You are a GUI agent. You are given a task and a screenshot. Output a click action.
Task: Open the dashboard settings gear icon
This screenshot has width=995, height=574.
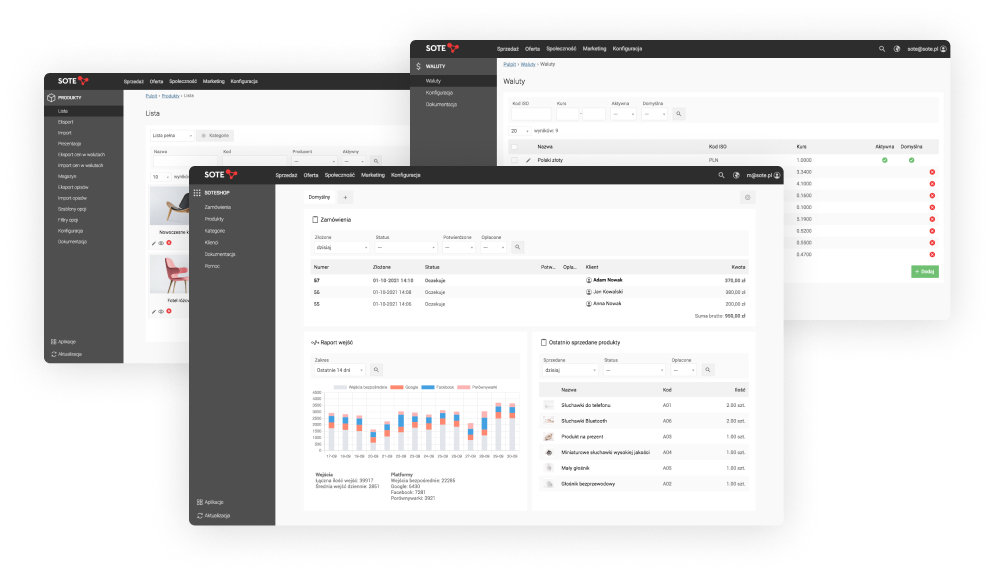coord(746,198)
